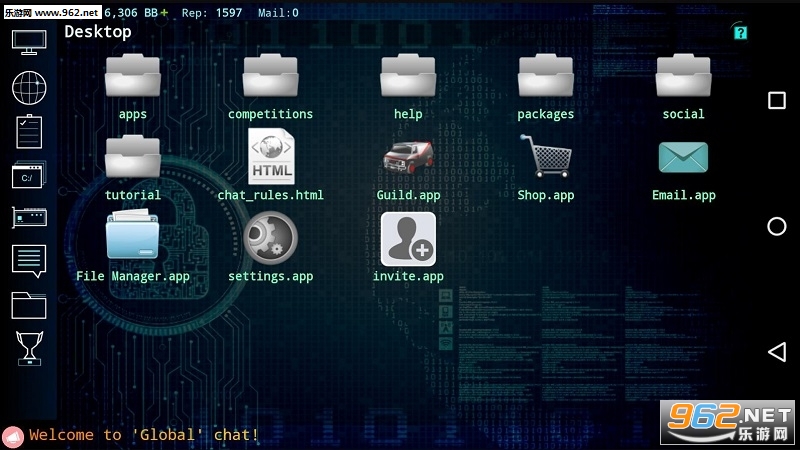Open Email.app envelope icon
Screen dimensions: 800x450
(683, 158)
